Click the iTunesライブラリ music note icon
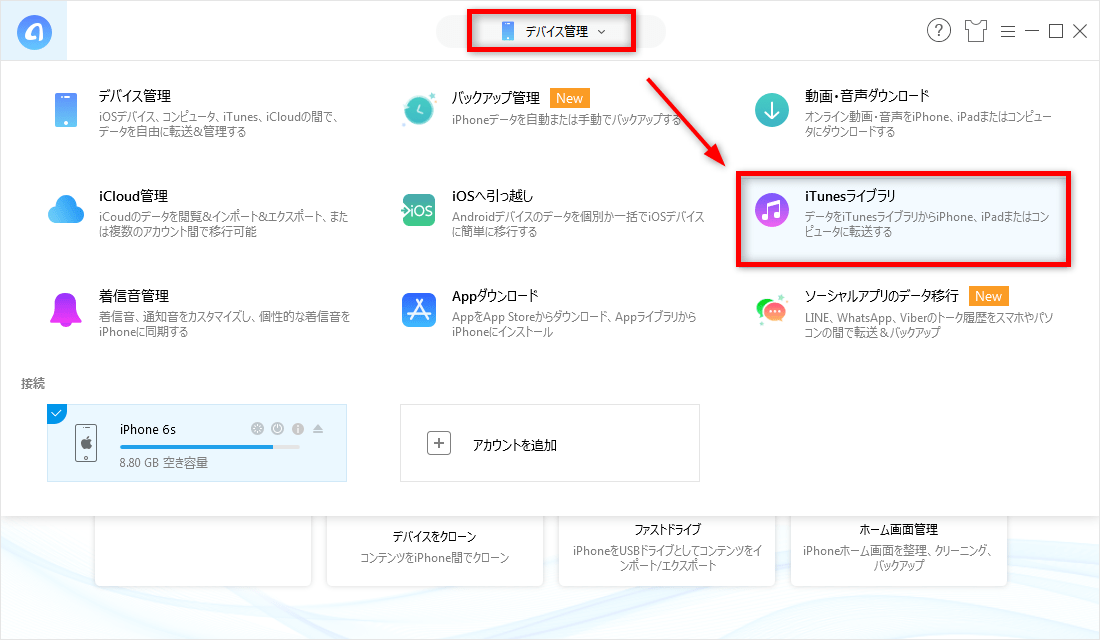The image size is (1100, 640). click(x=772, y=210)
